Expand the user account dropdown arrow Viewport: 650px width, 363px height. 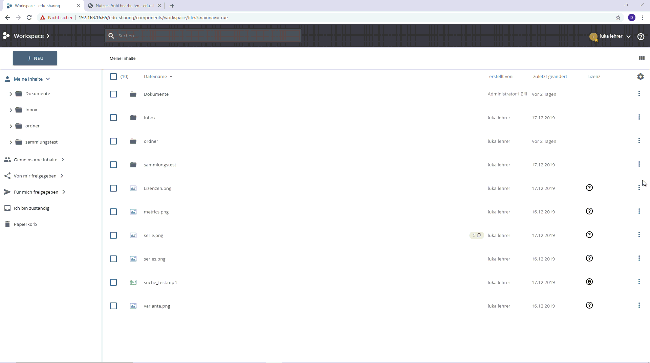(628, 36)
